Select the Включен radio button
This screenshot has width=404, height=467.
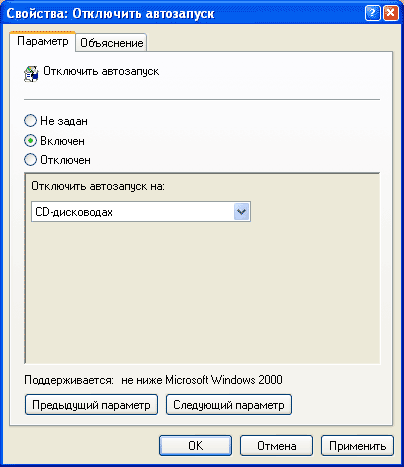point(30,141)
